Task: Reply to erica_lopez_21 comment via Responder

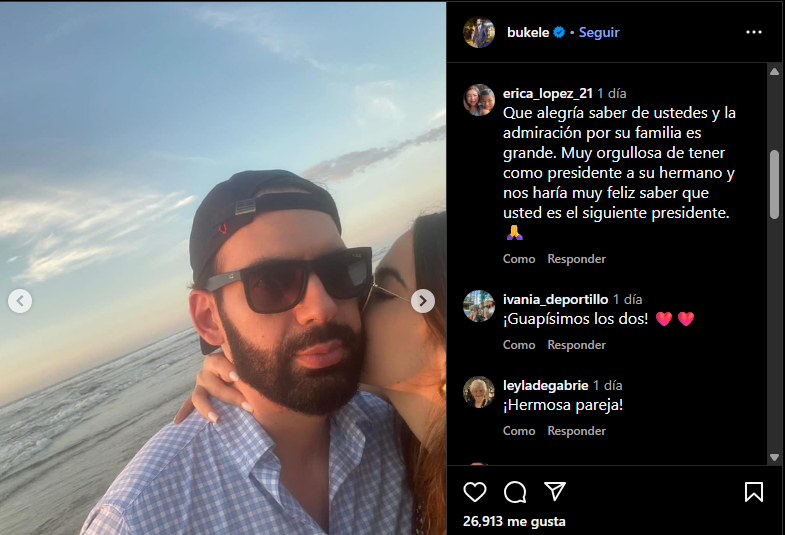Action: click(576, 259)
